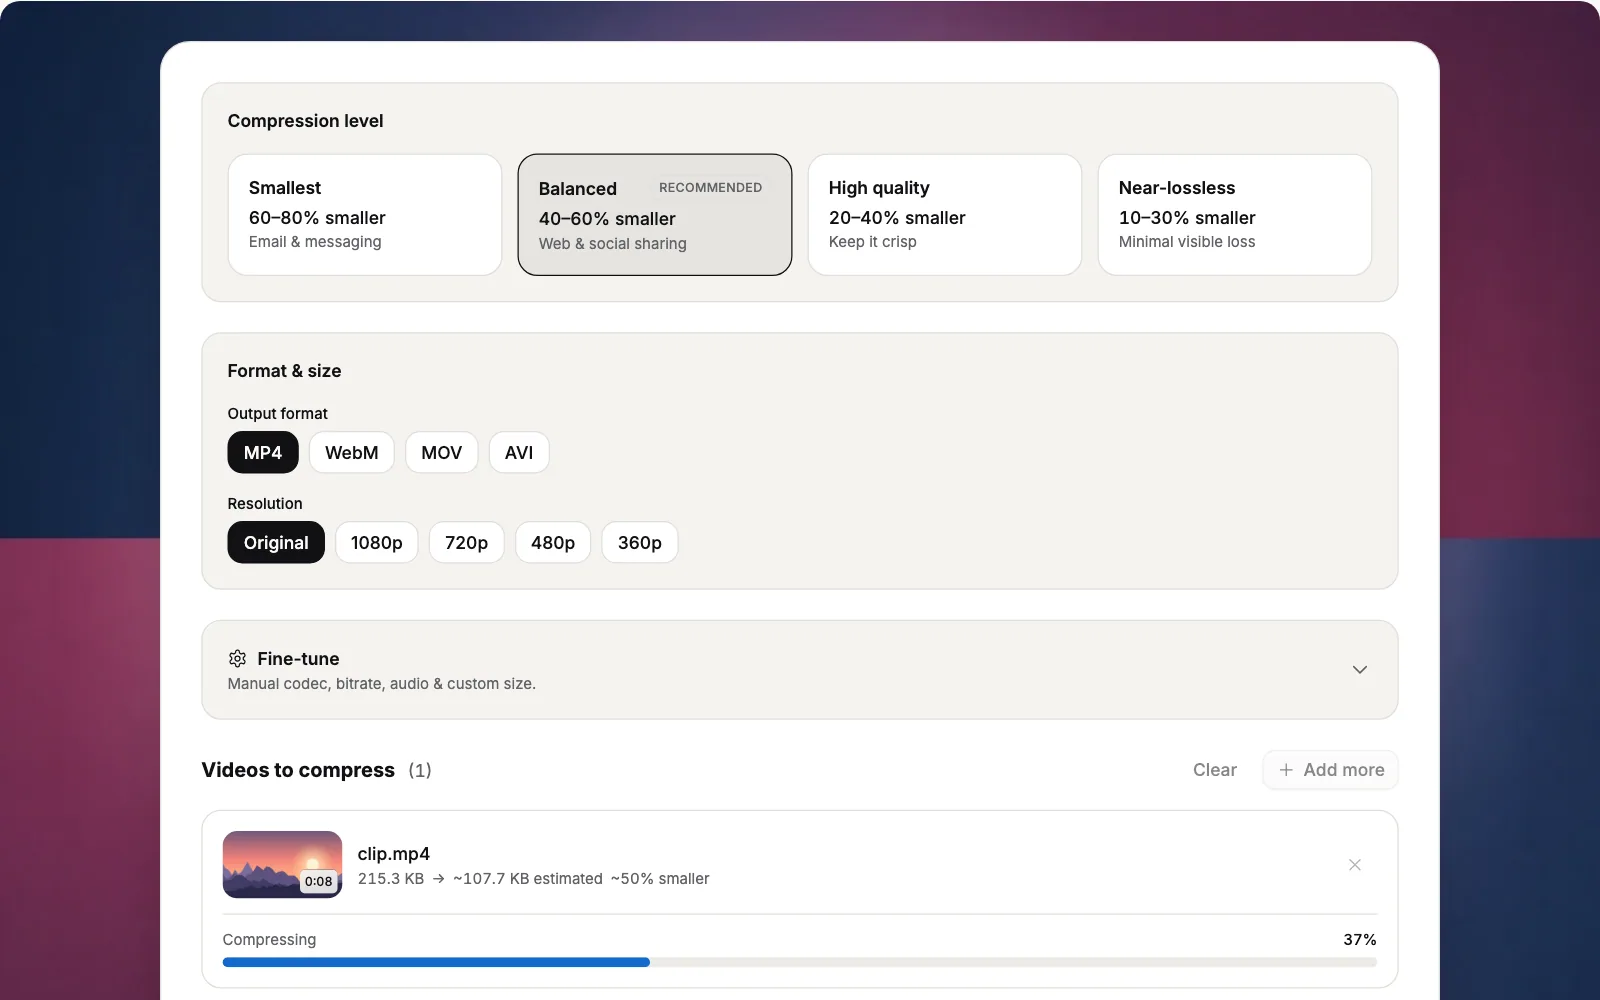This screenshot has width=1600, height=1000.
Task: Click the compressing progress bar
Action: click(x=800, y=962)
